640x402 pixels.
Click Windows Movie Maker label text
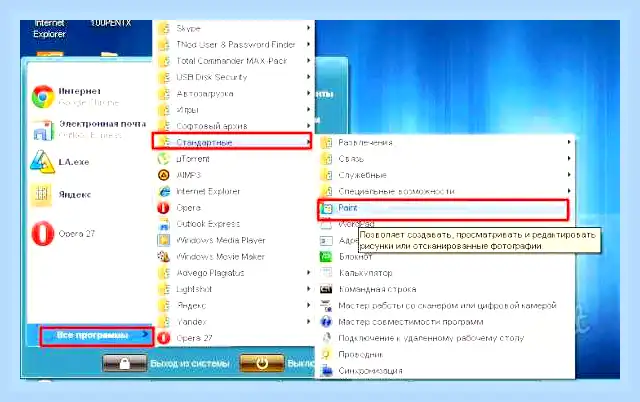click(220, 256)
